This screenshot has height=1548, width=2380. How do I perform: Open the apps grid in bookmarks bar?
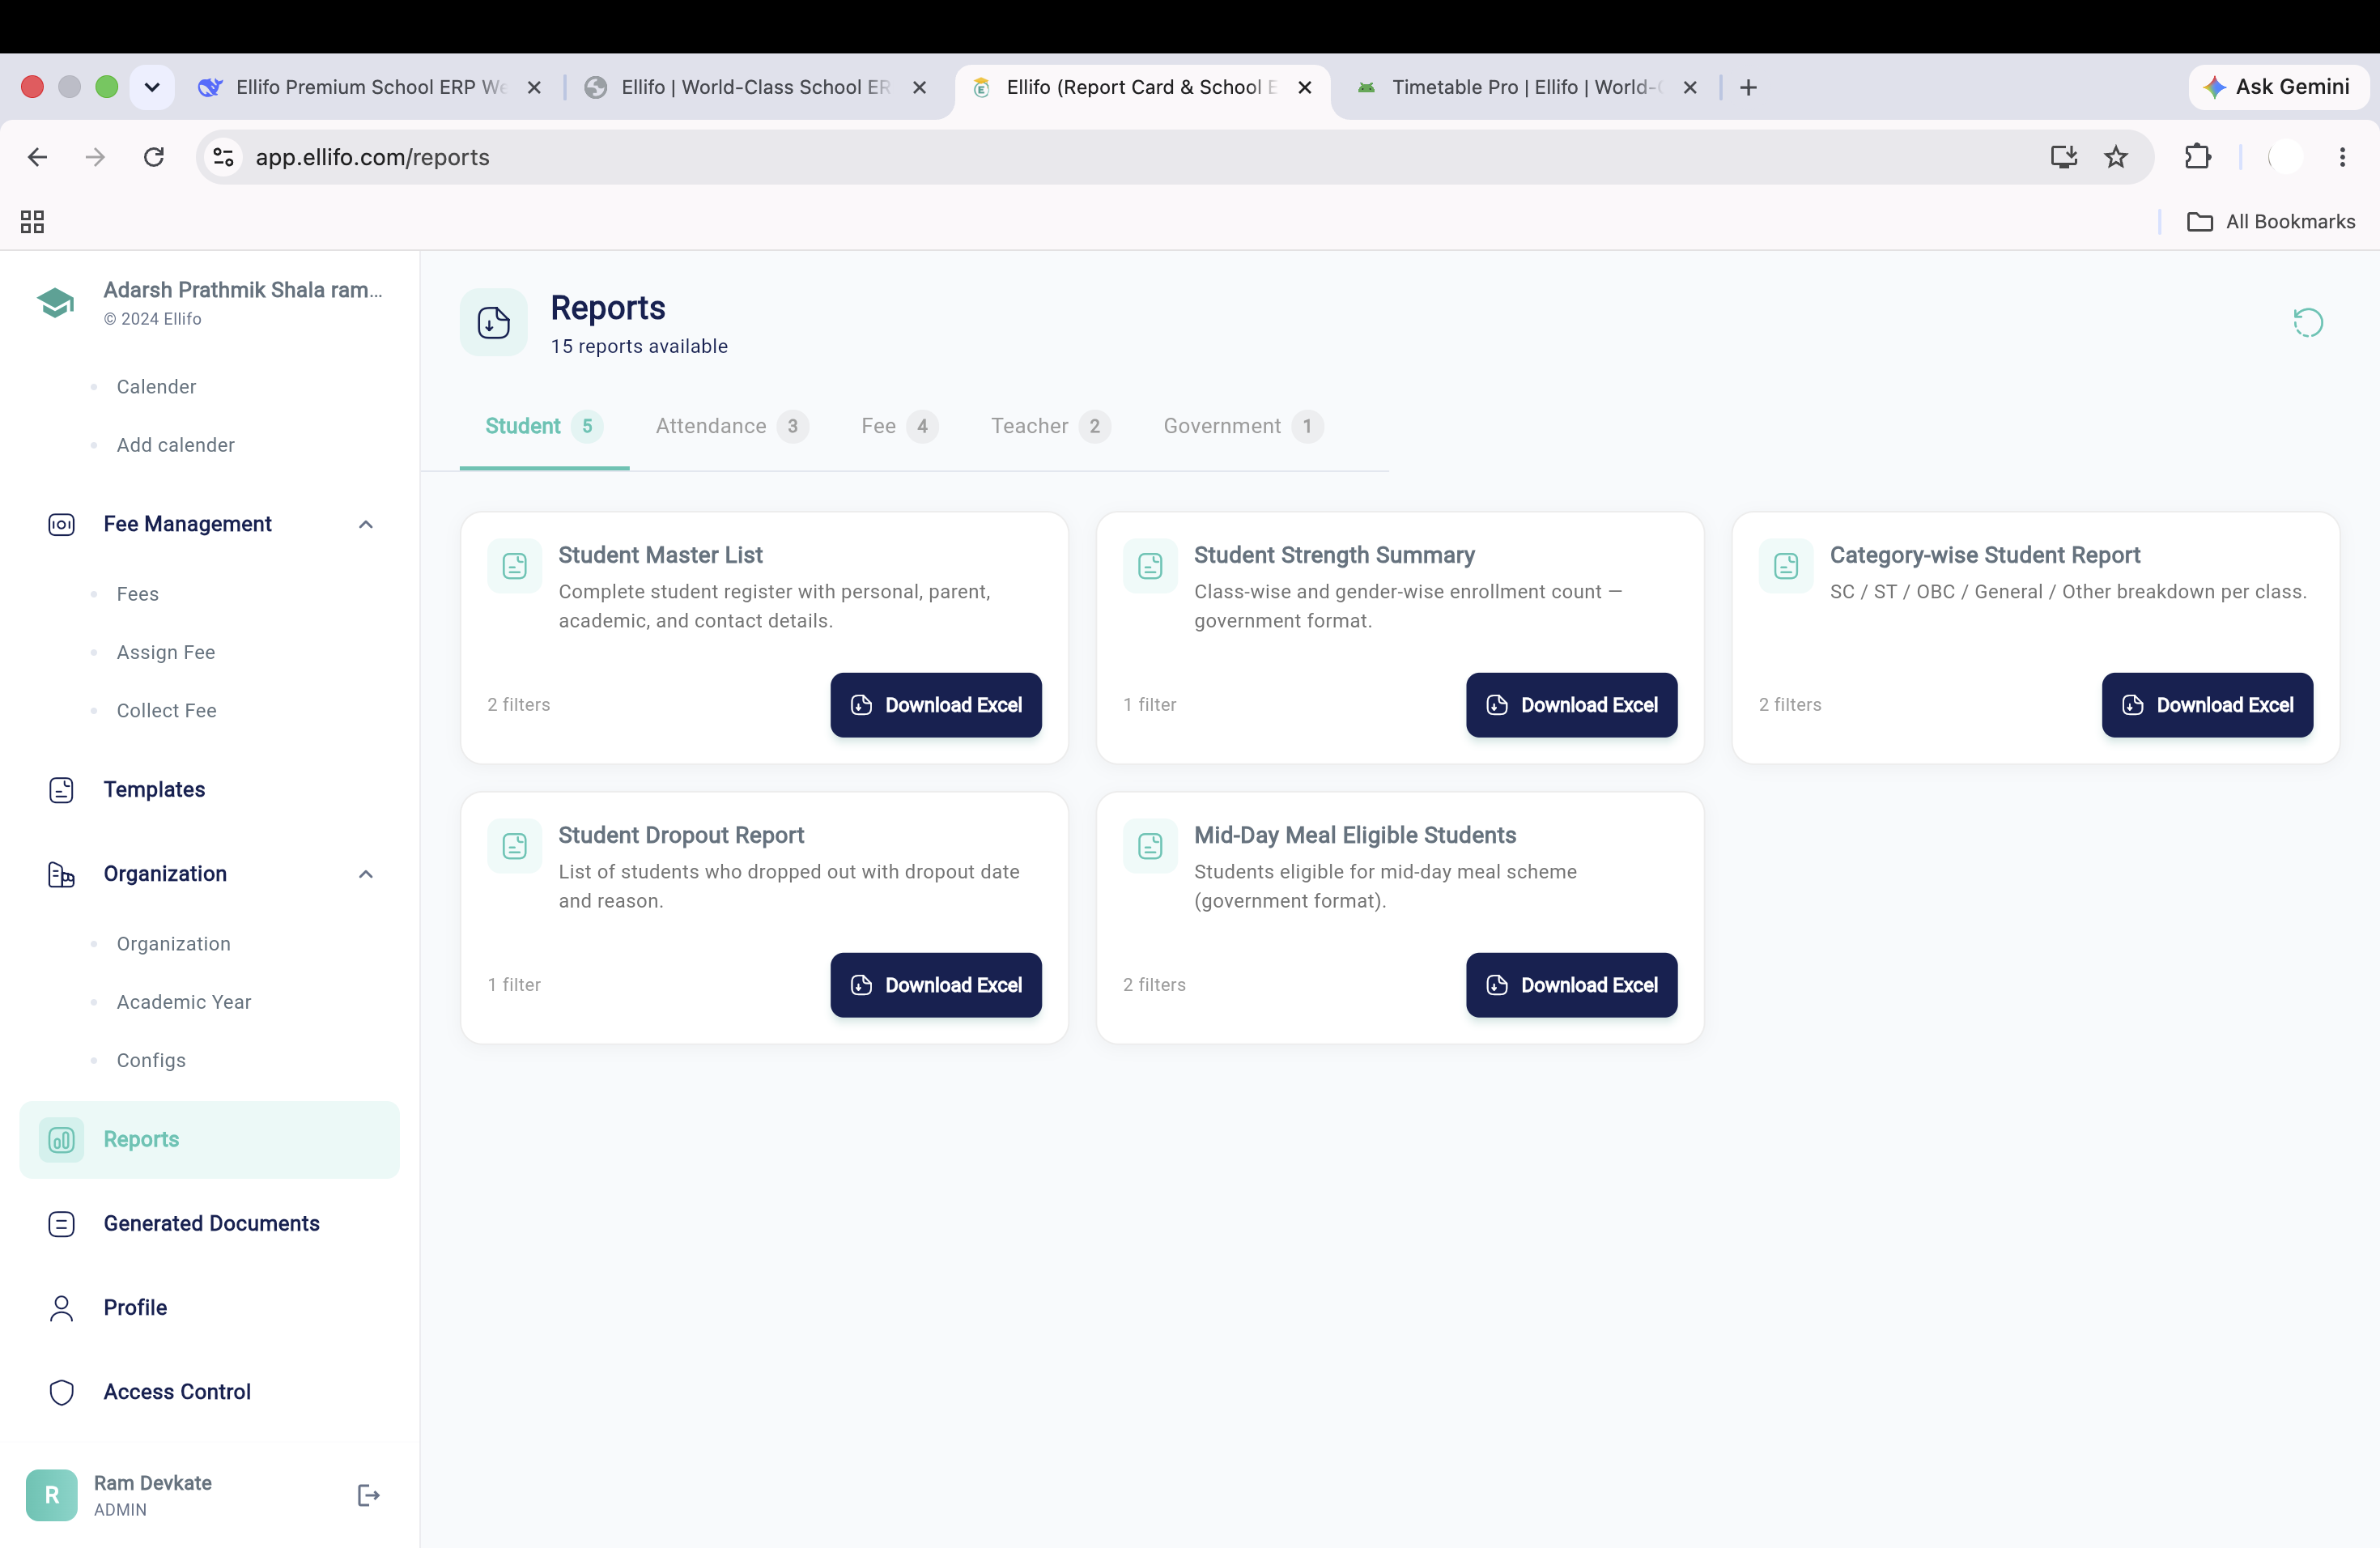coord(32,221)
